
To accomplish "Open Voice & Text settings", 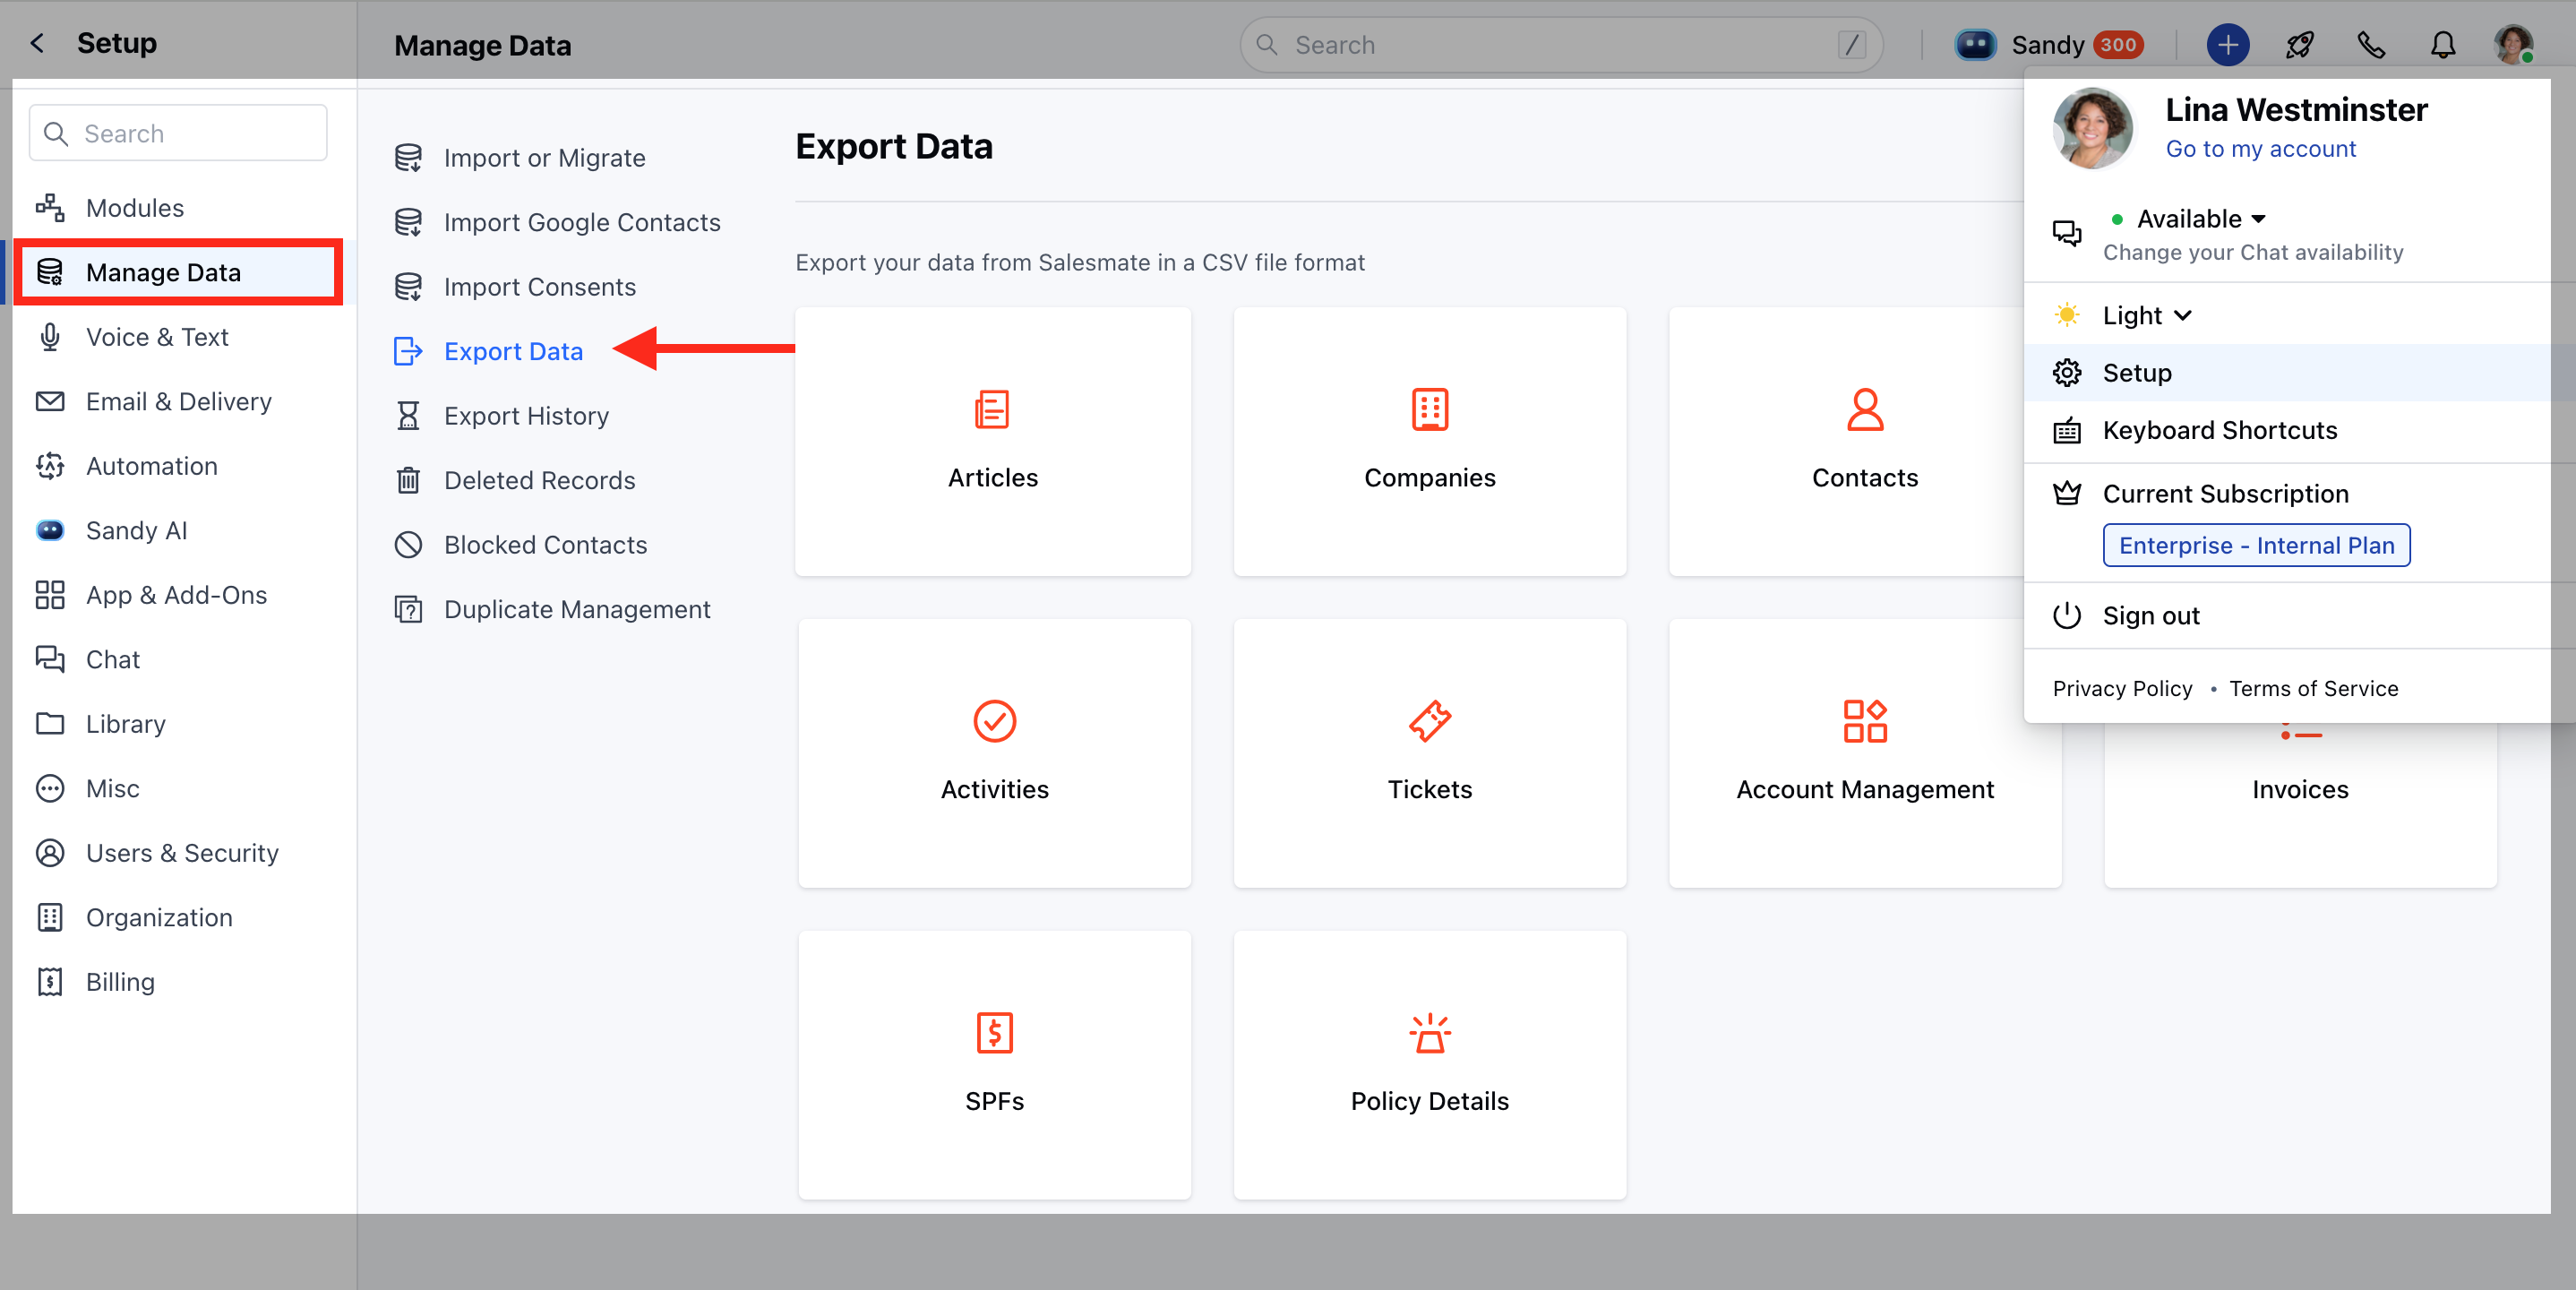I will click(x=178, y=337).
